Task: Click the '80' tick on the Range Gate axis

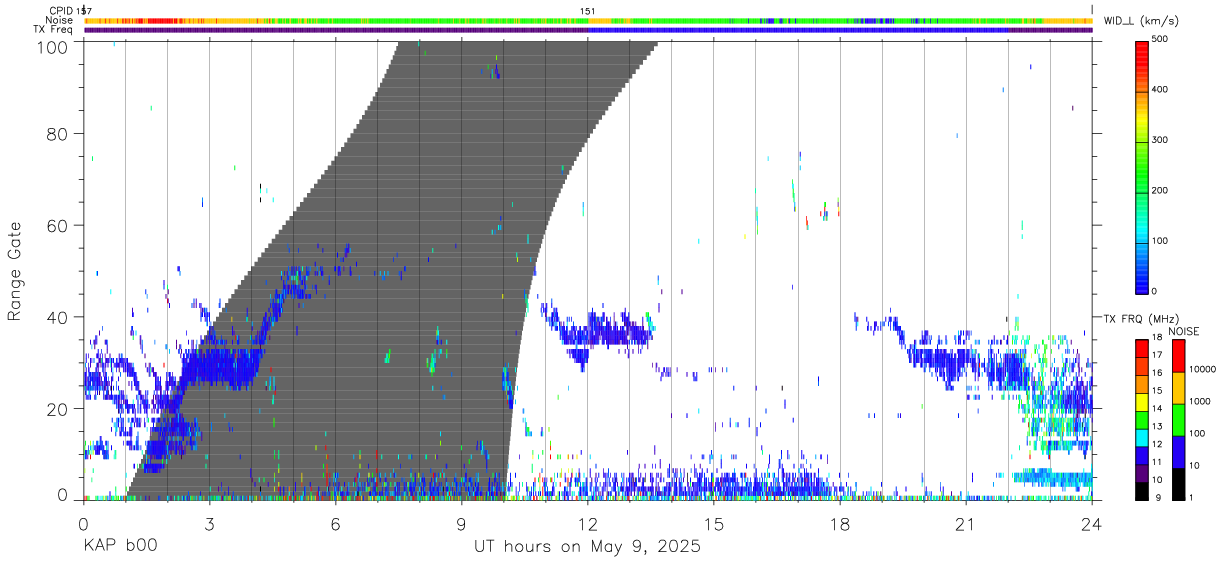Action: click(x=57, y=134)
